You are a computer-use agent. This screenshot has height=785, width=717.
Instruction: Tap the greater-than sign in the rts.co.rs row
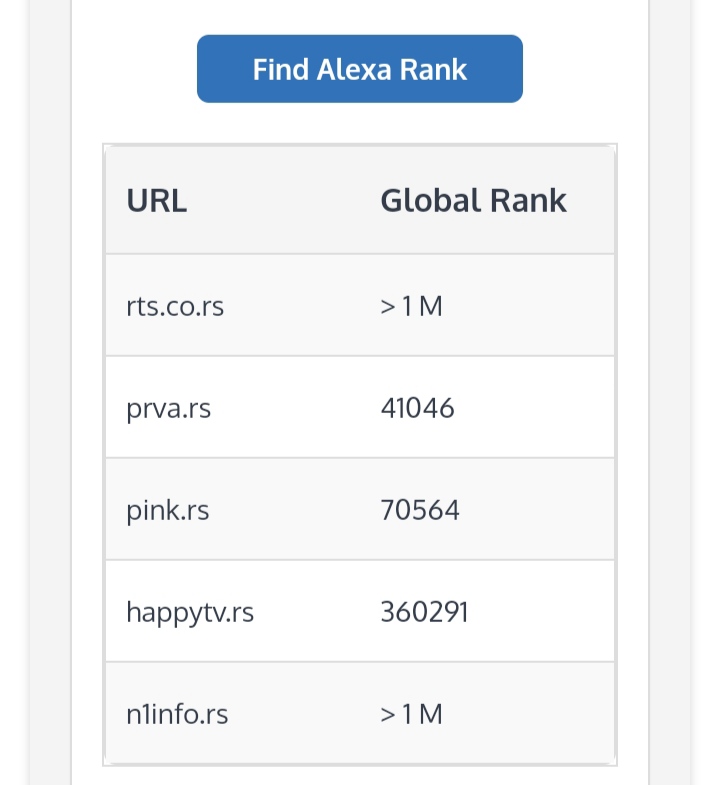click(x=388, y=306)
